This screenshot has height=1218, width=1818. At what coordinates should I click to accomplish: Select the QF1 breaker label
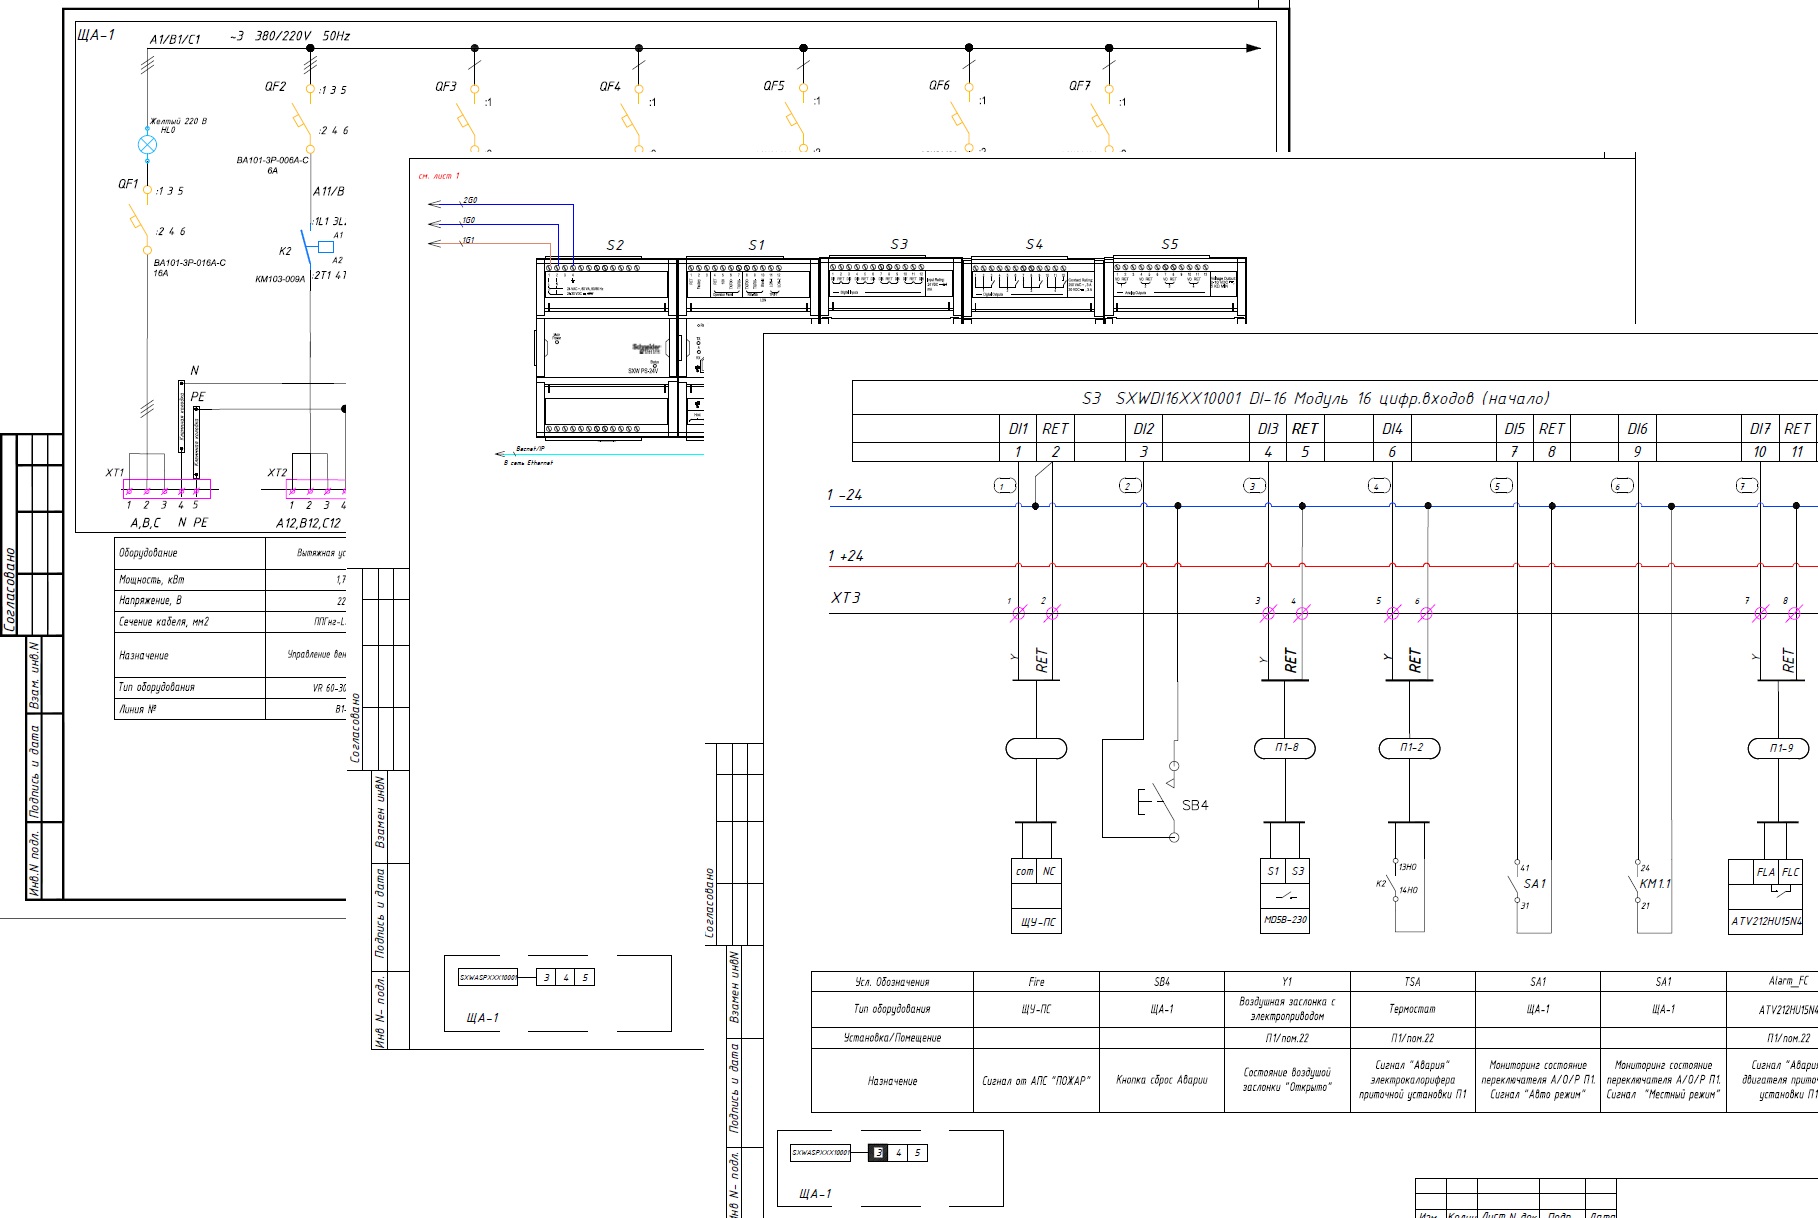128,184
